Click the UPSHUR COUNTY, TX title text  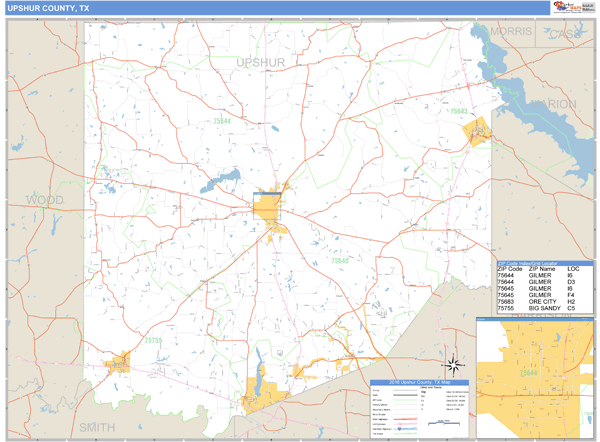click(48, 8)
